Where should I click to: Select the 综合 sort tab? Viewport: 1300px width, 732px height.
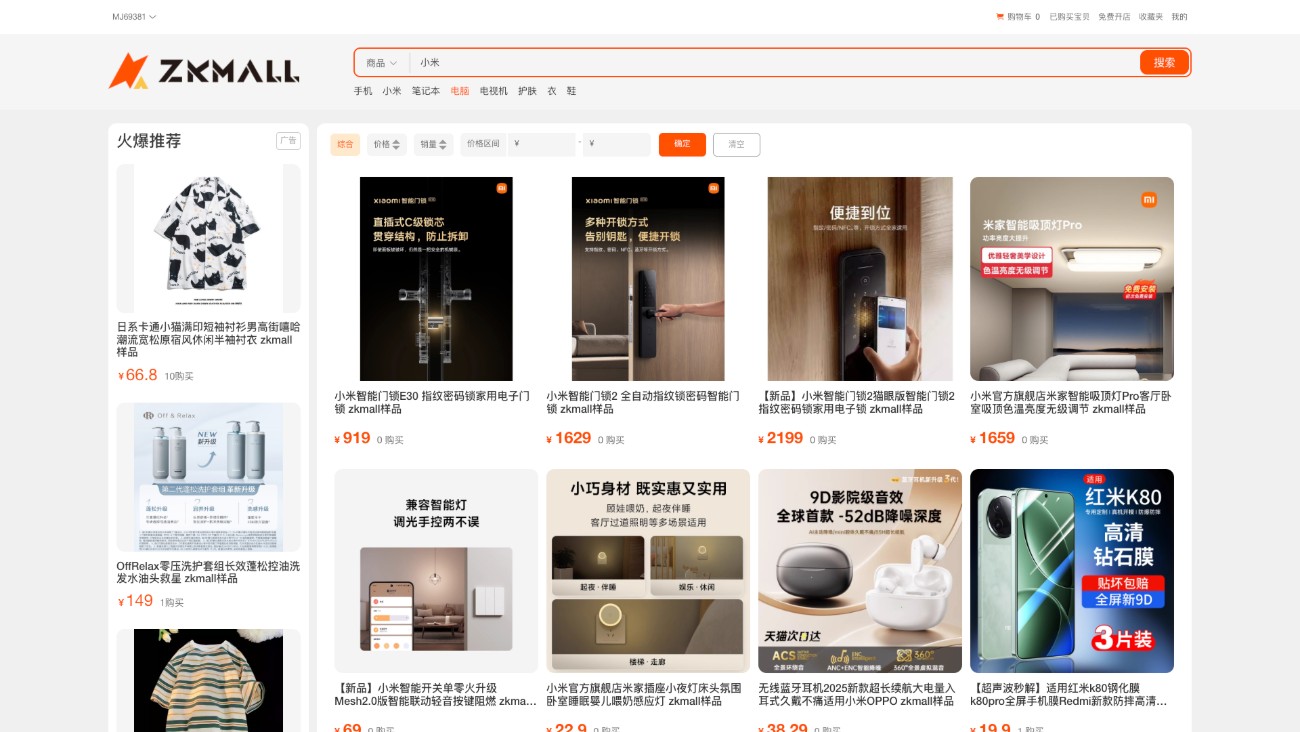click(345, 144)
